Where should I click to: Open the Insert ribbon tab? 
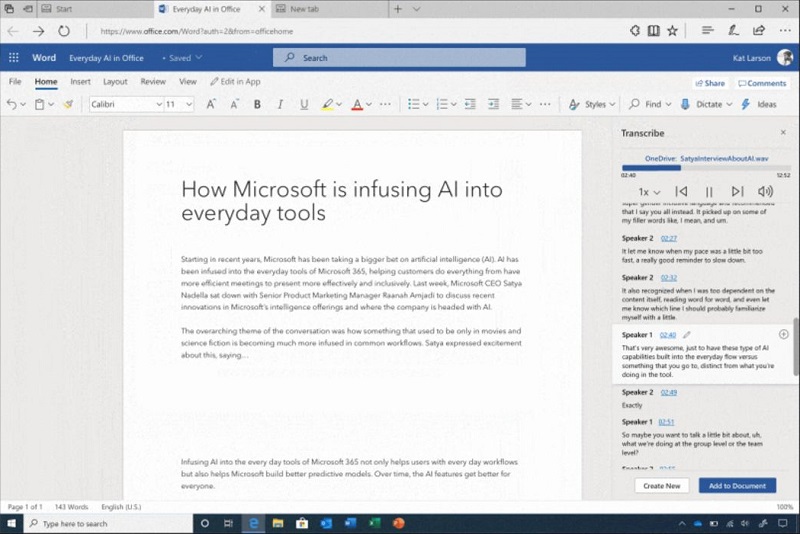(x=80, y=82)
